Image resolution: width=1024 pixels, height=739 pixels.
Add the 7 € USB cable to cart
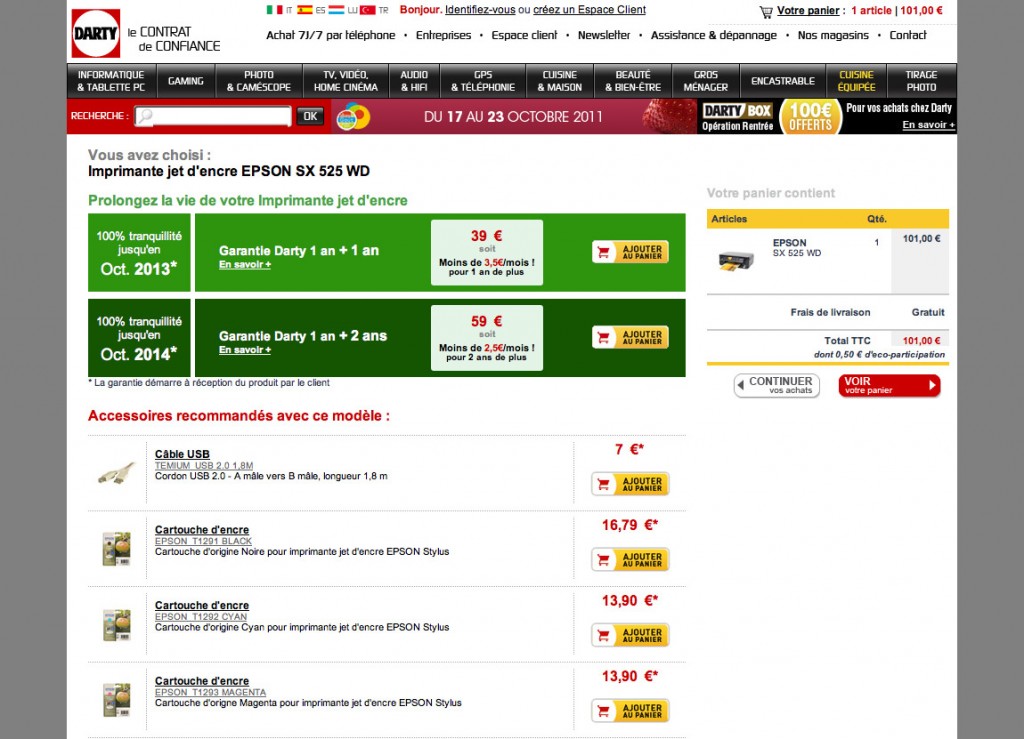(630, 484)
